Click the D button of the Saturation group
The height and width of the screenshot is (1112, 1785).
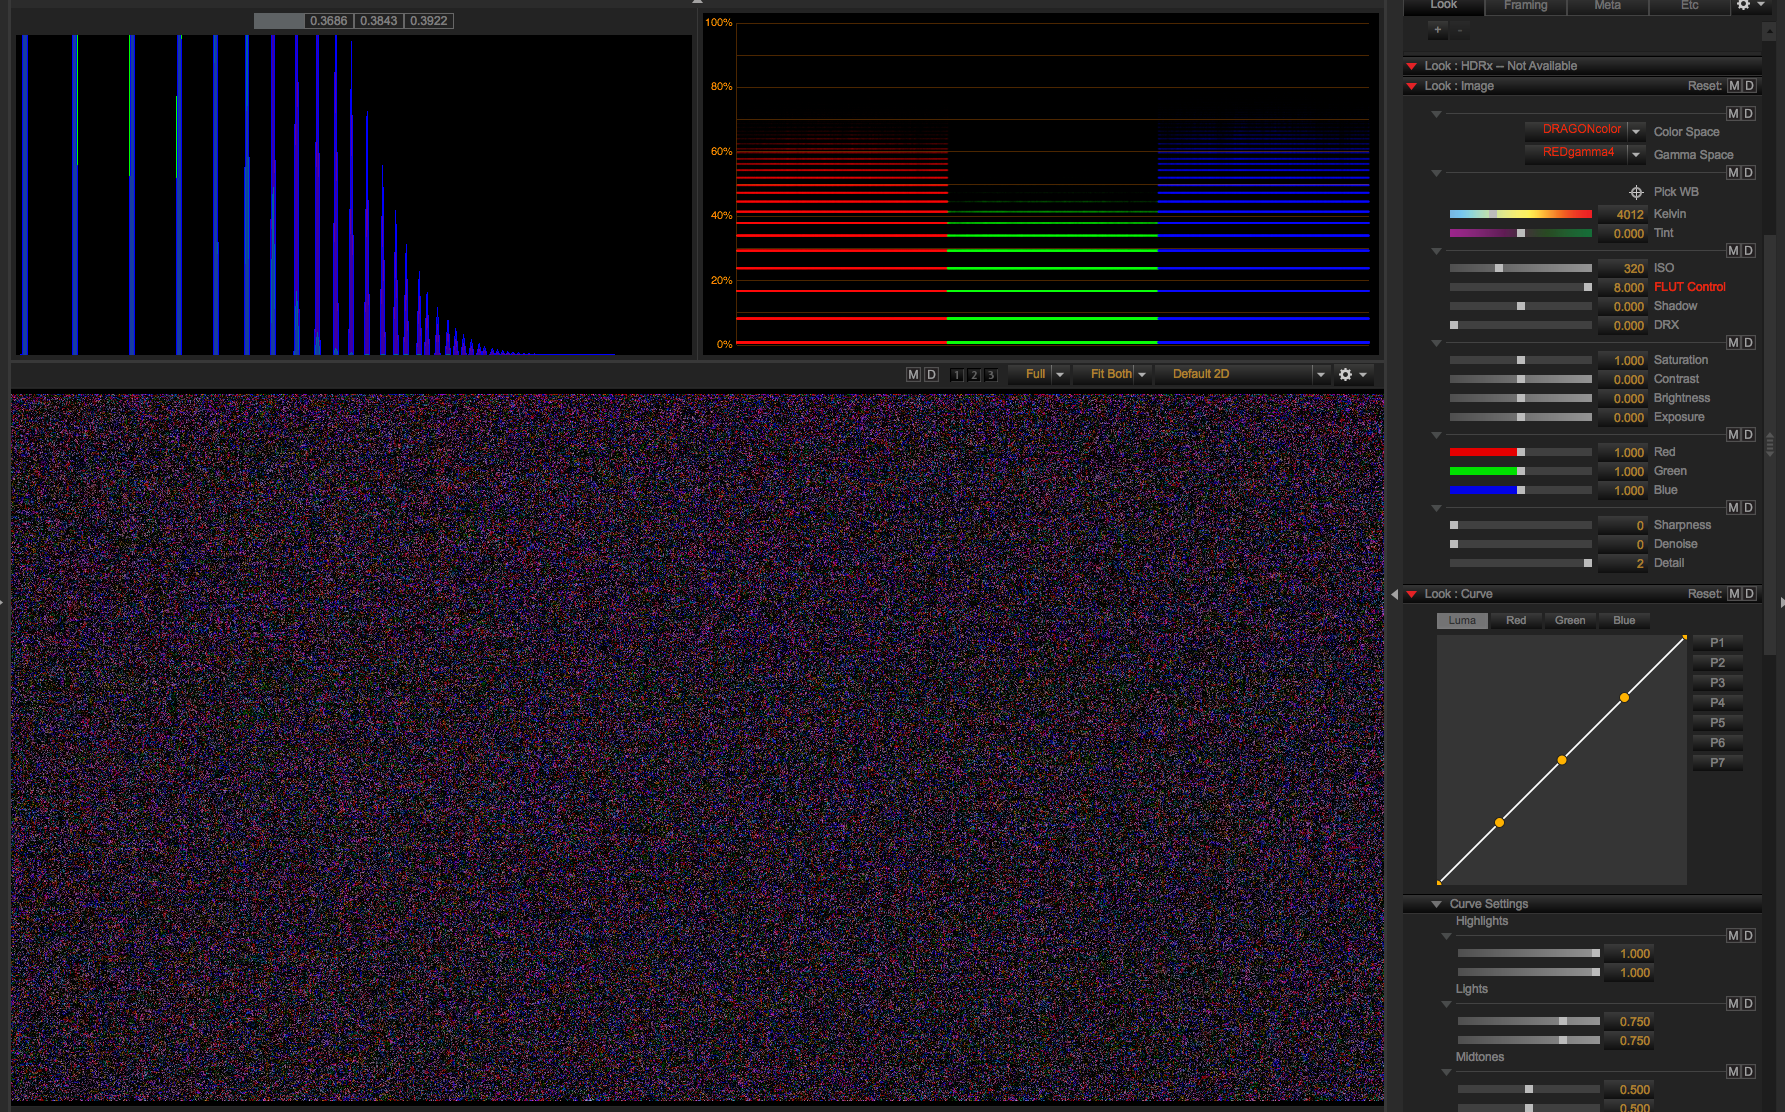tap(1749, 343)
